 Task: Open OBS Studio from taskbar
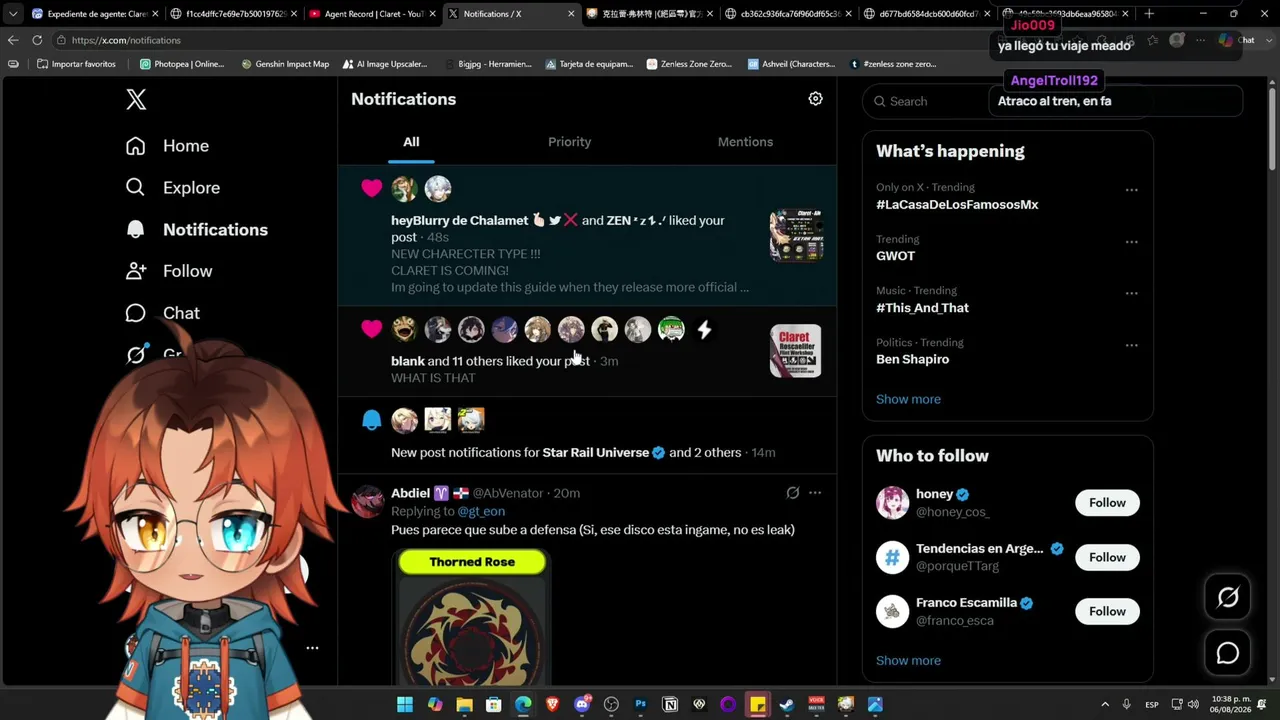(611, 705)
